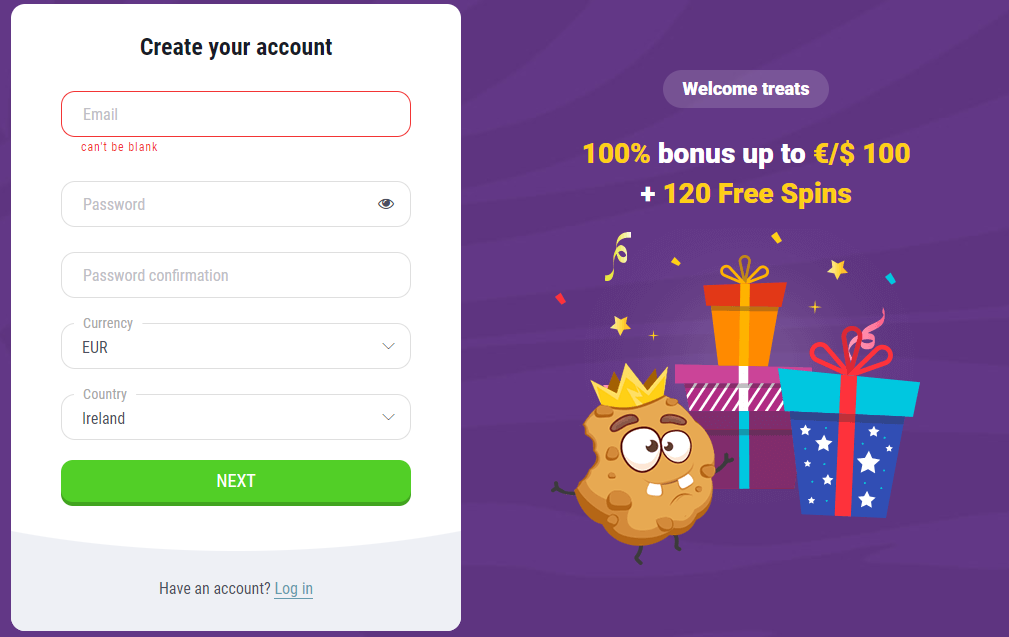The image size is (1009, 637).
Task: Toggle password visibility with the eye icon
Action: (387, 203)
